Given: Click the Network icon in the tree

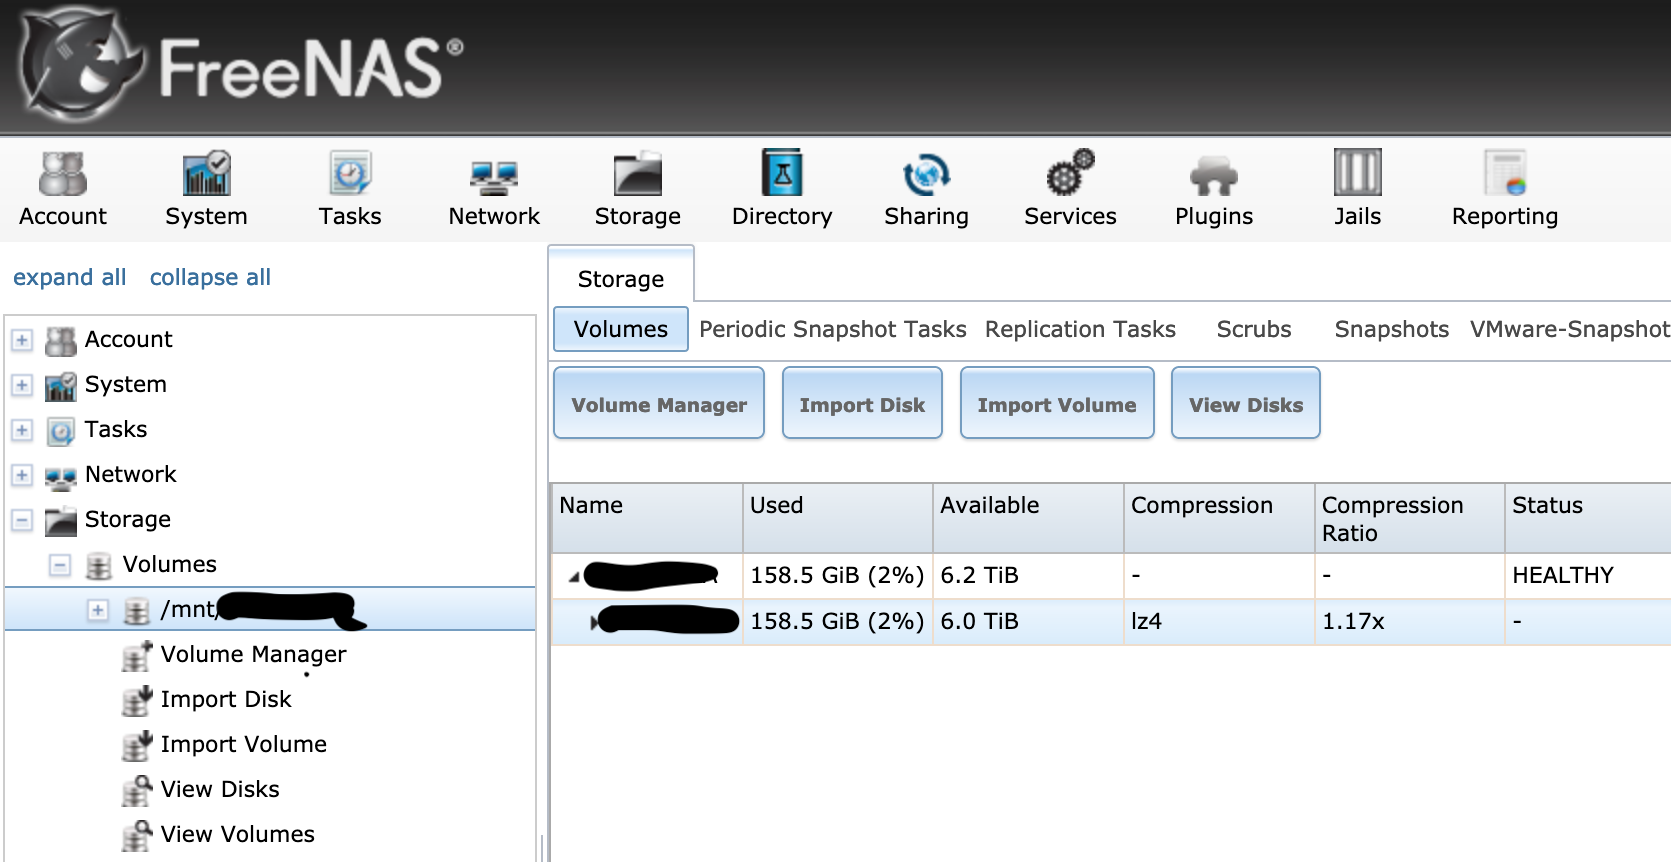Looking at the screenshot, I should coord(61,479).
